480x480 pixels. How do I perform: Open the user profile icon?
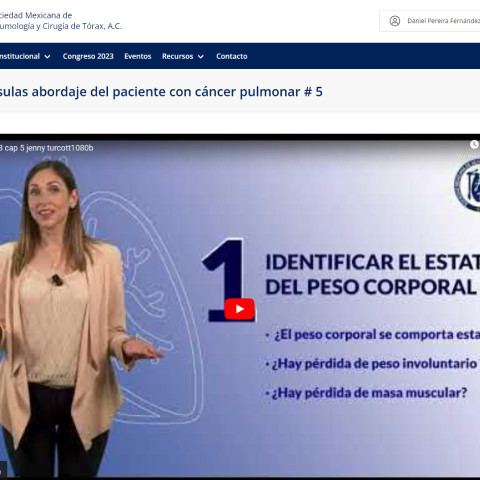tap(395, 21)
